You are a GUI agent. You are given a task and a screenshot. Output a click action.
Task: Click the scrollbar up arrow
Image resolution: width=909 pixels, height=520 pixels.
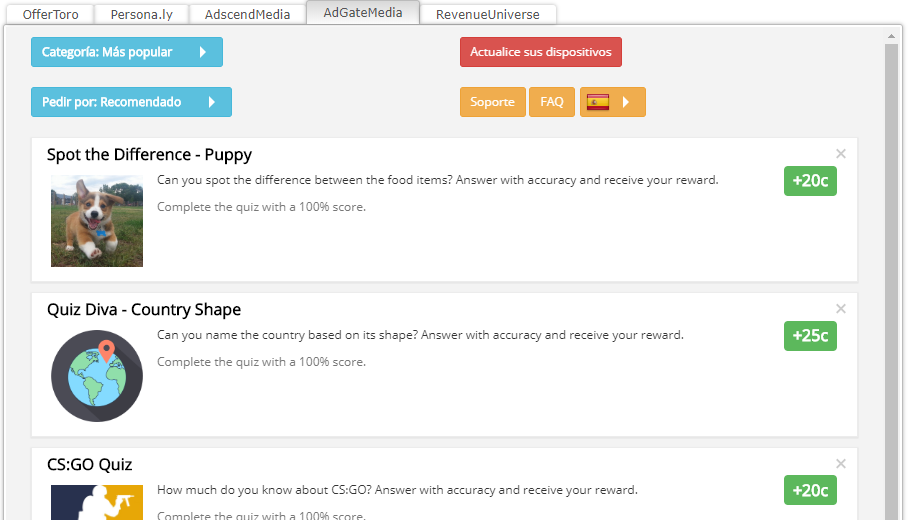coord(891,36)
